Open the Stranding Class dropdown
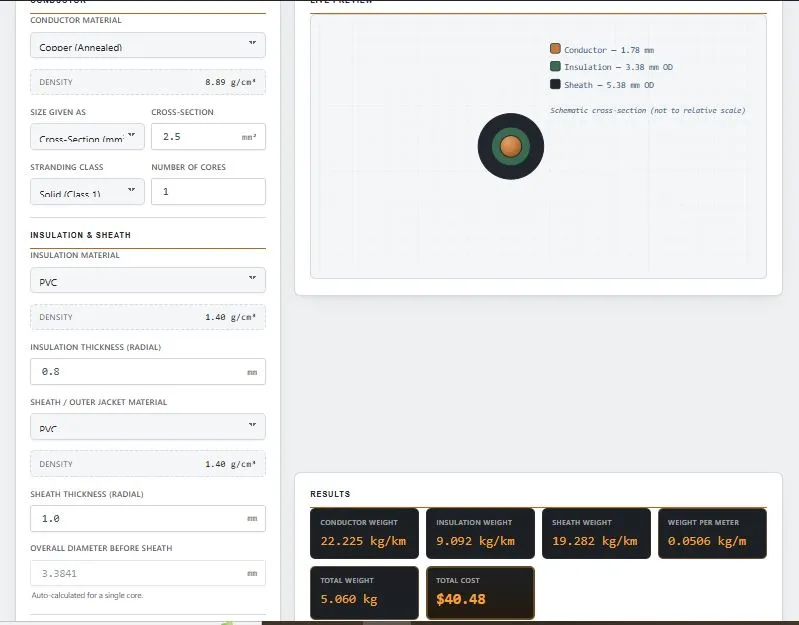This screenshot has height=625, width=799. tap(87, 192)
